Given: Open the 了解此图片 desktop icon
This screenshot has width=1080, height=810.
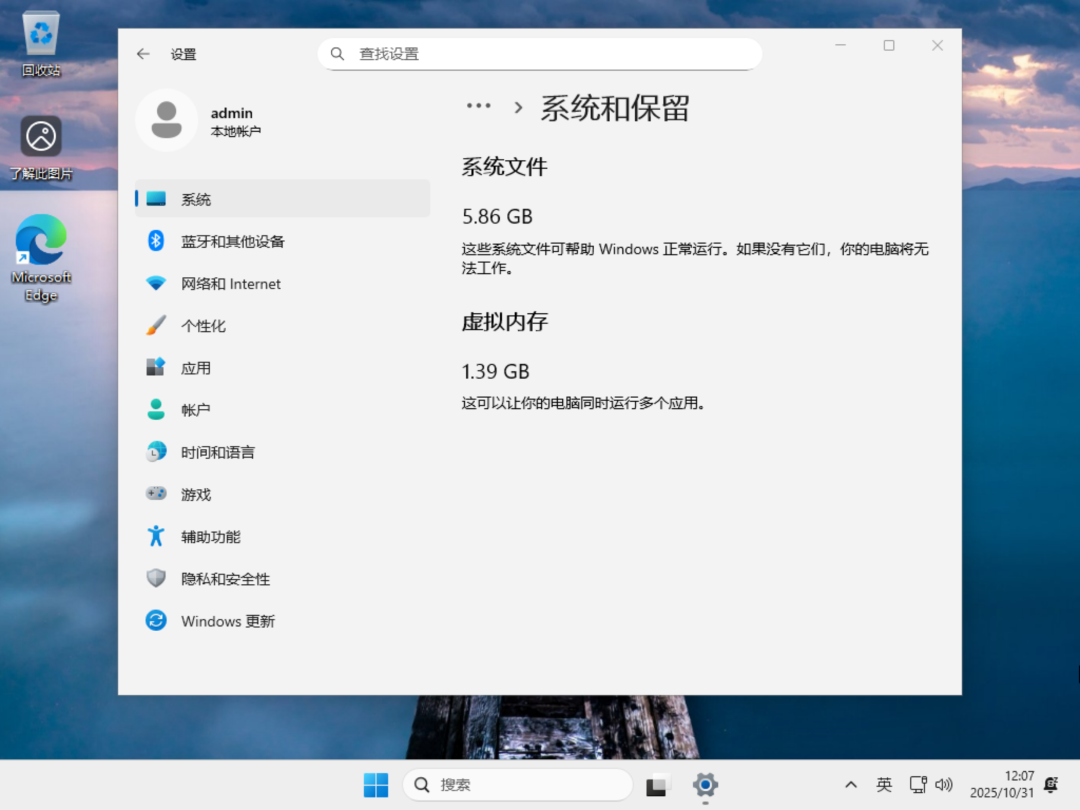Looking at the screenshot, I should coord(41,148).
